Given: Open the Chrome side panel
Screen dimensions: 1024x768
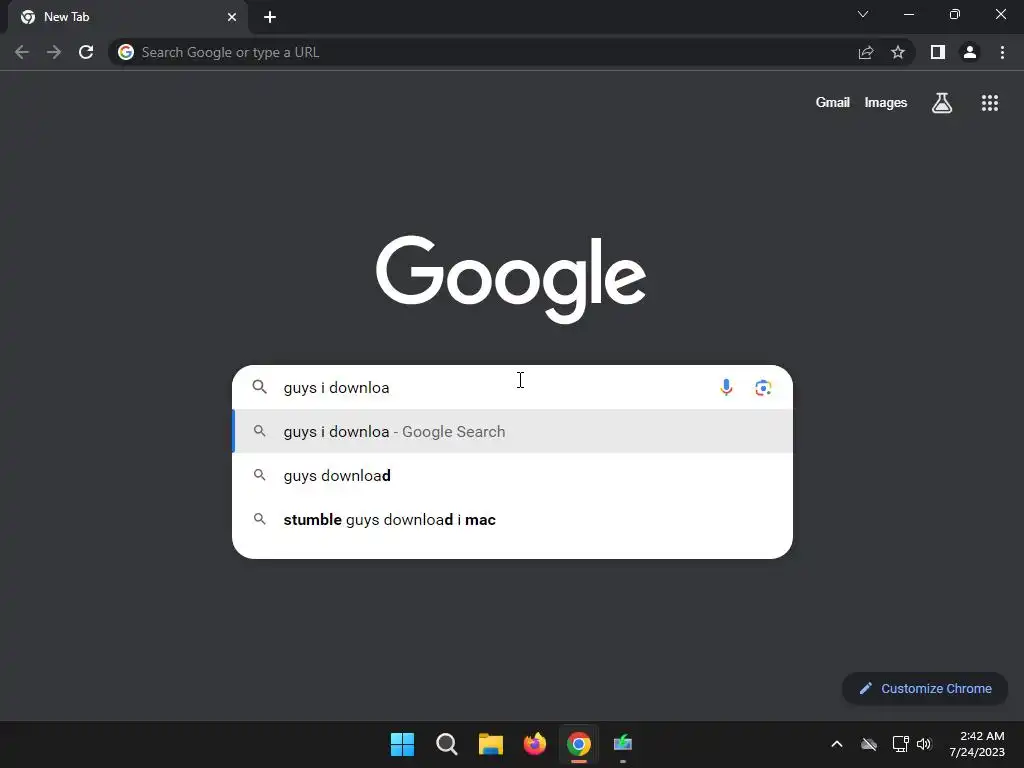Looking at the screenshot, I should [938, 52].
